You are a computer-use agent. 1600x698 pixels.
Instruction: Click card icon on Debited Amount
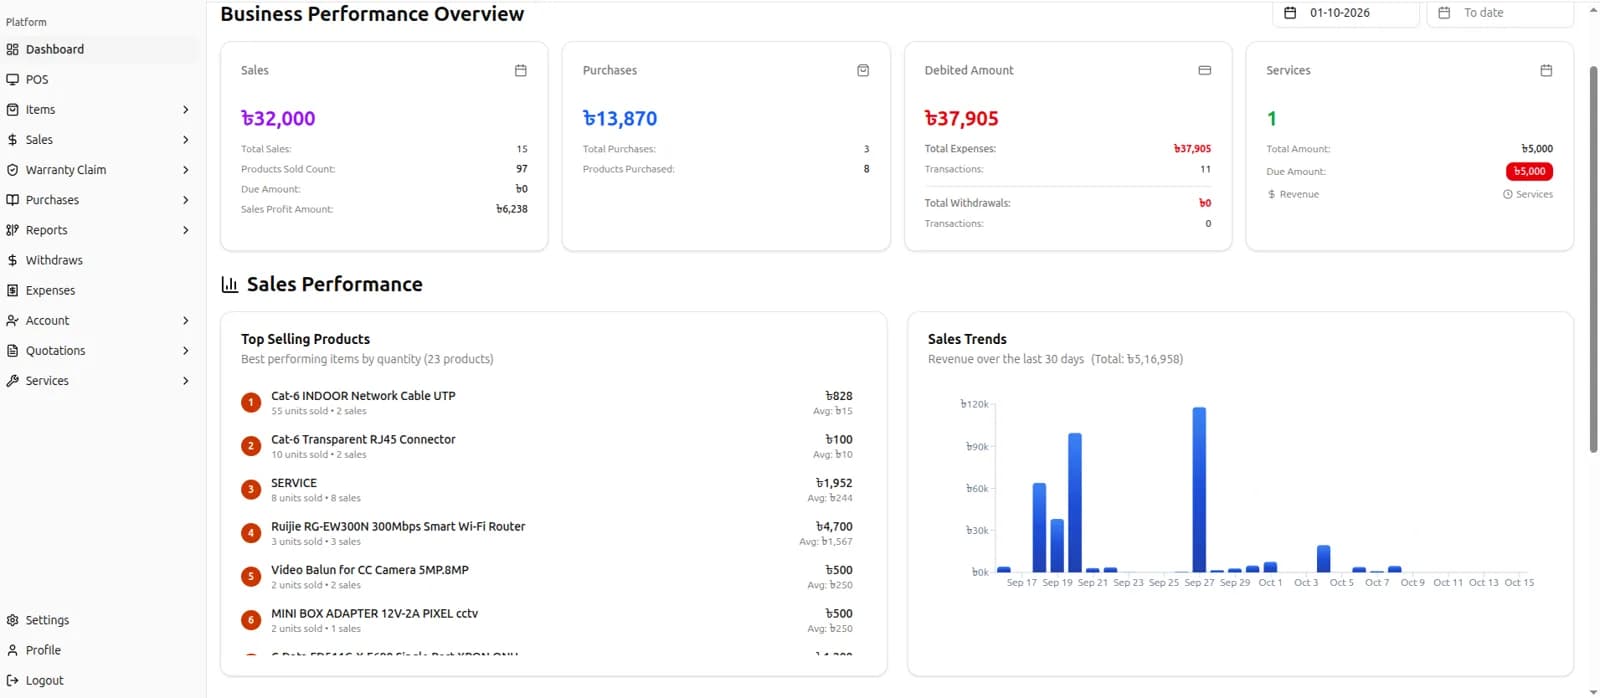(x=1204, y=70)
